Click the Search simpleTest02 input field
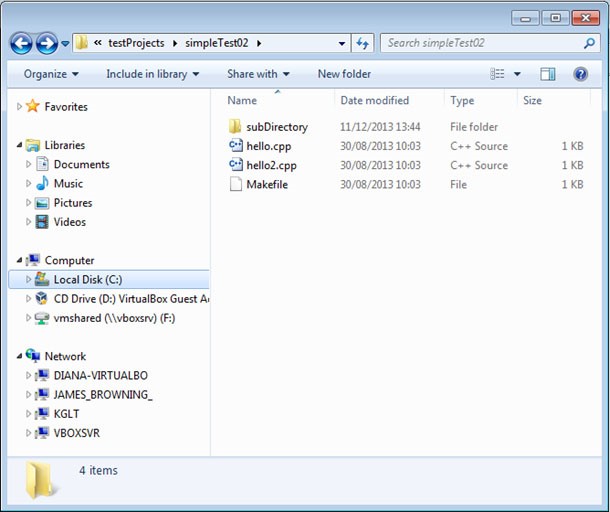The height and width of the screenshot is (512, 610). click(x=480, y=43)
